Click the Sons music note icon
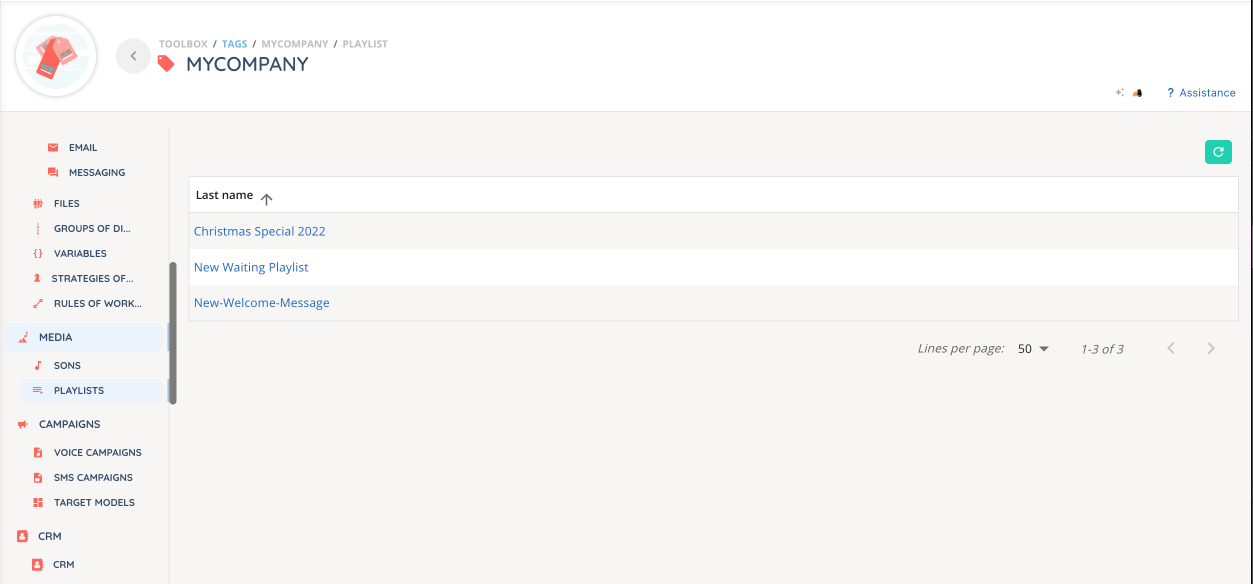1253x584 pixels. coord(38,366)
